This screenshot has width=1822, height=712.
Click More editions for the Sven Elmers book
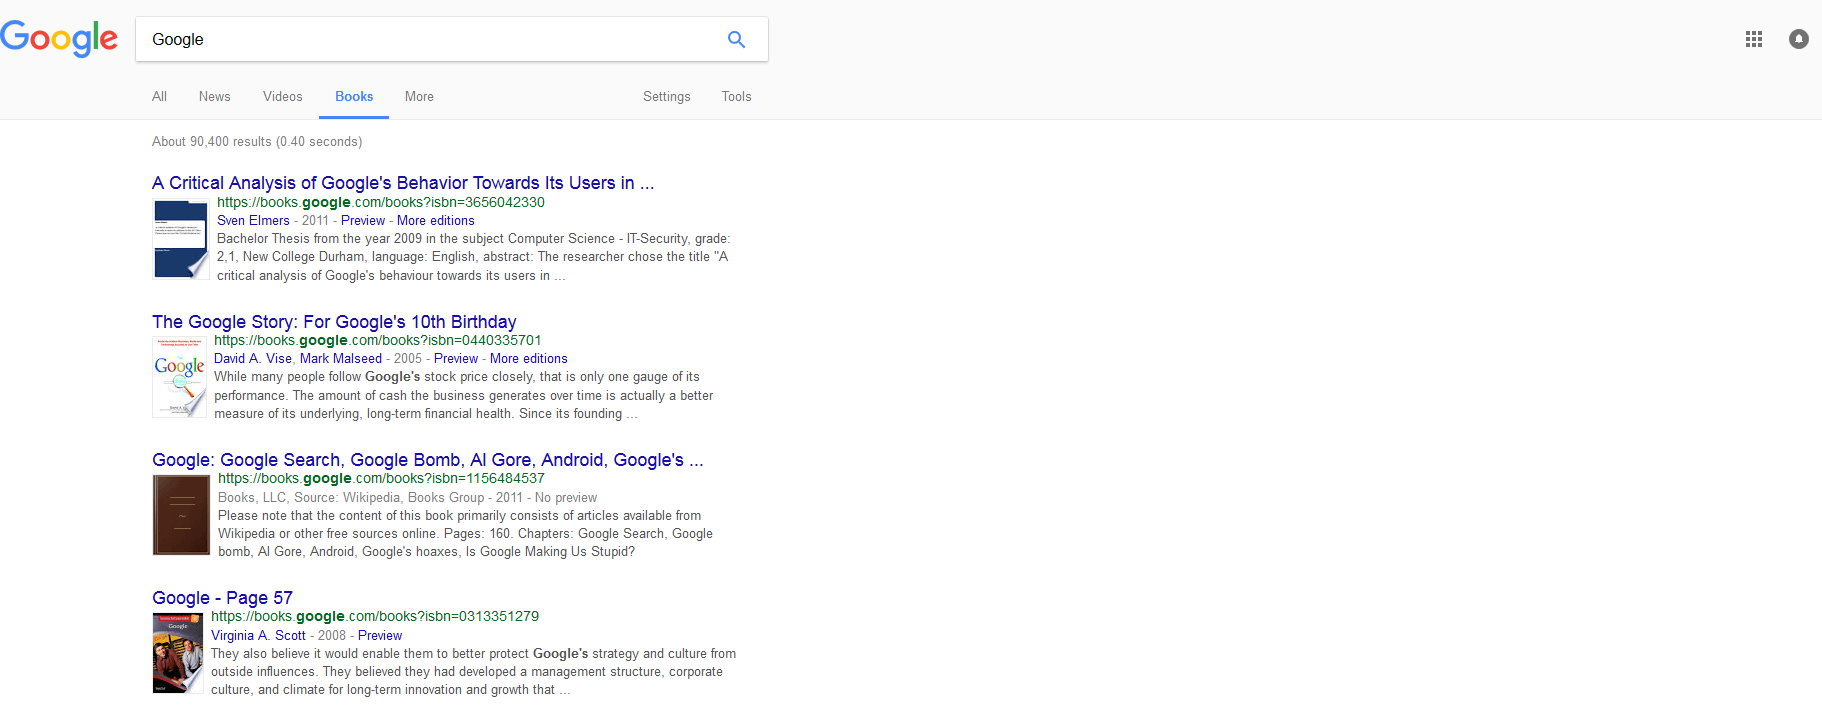click(x=436, y=221)
